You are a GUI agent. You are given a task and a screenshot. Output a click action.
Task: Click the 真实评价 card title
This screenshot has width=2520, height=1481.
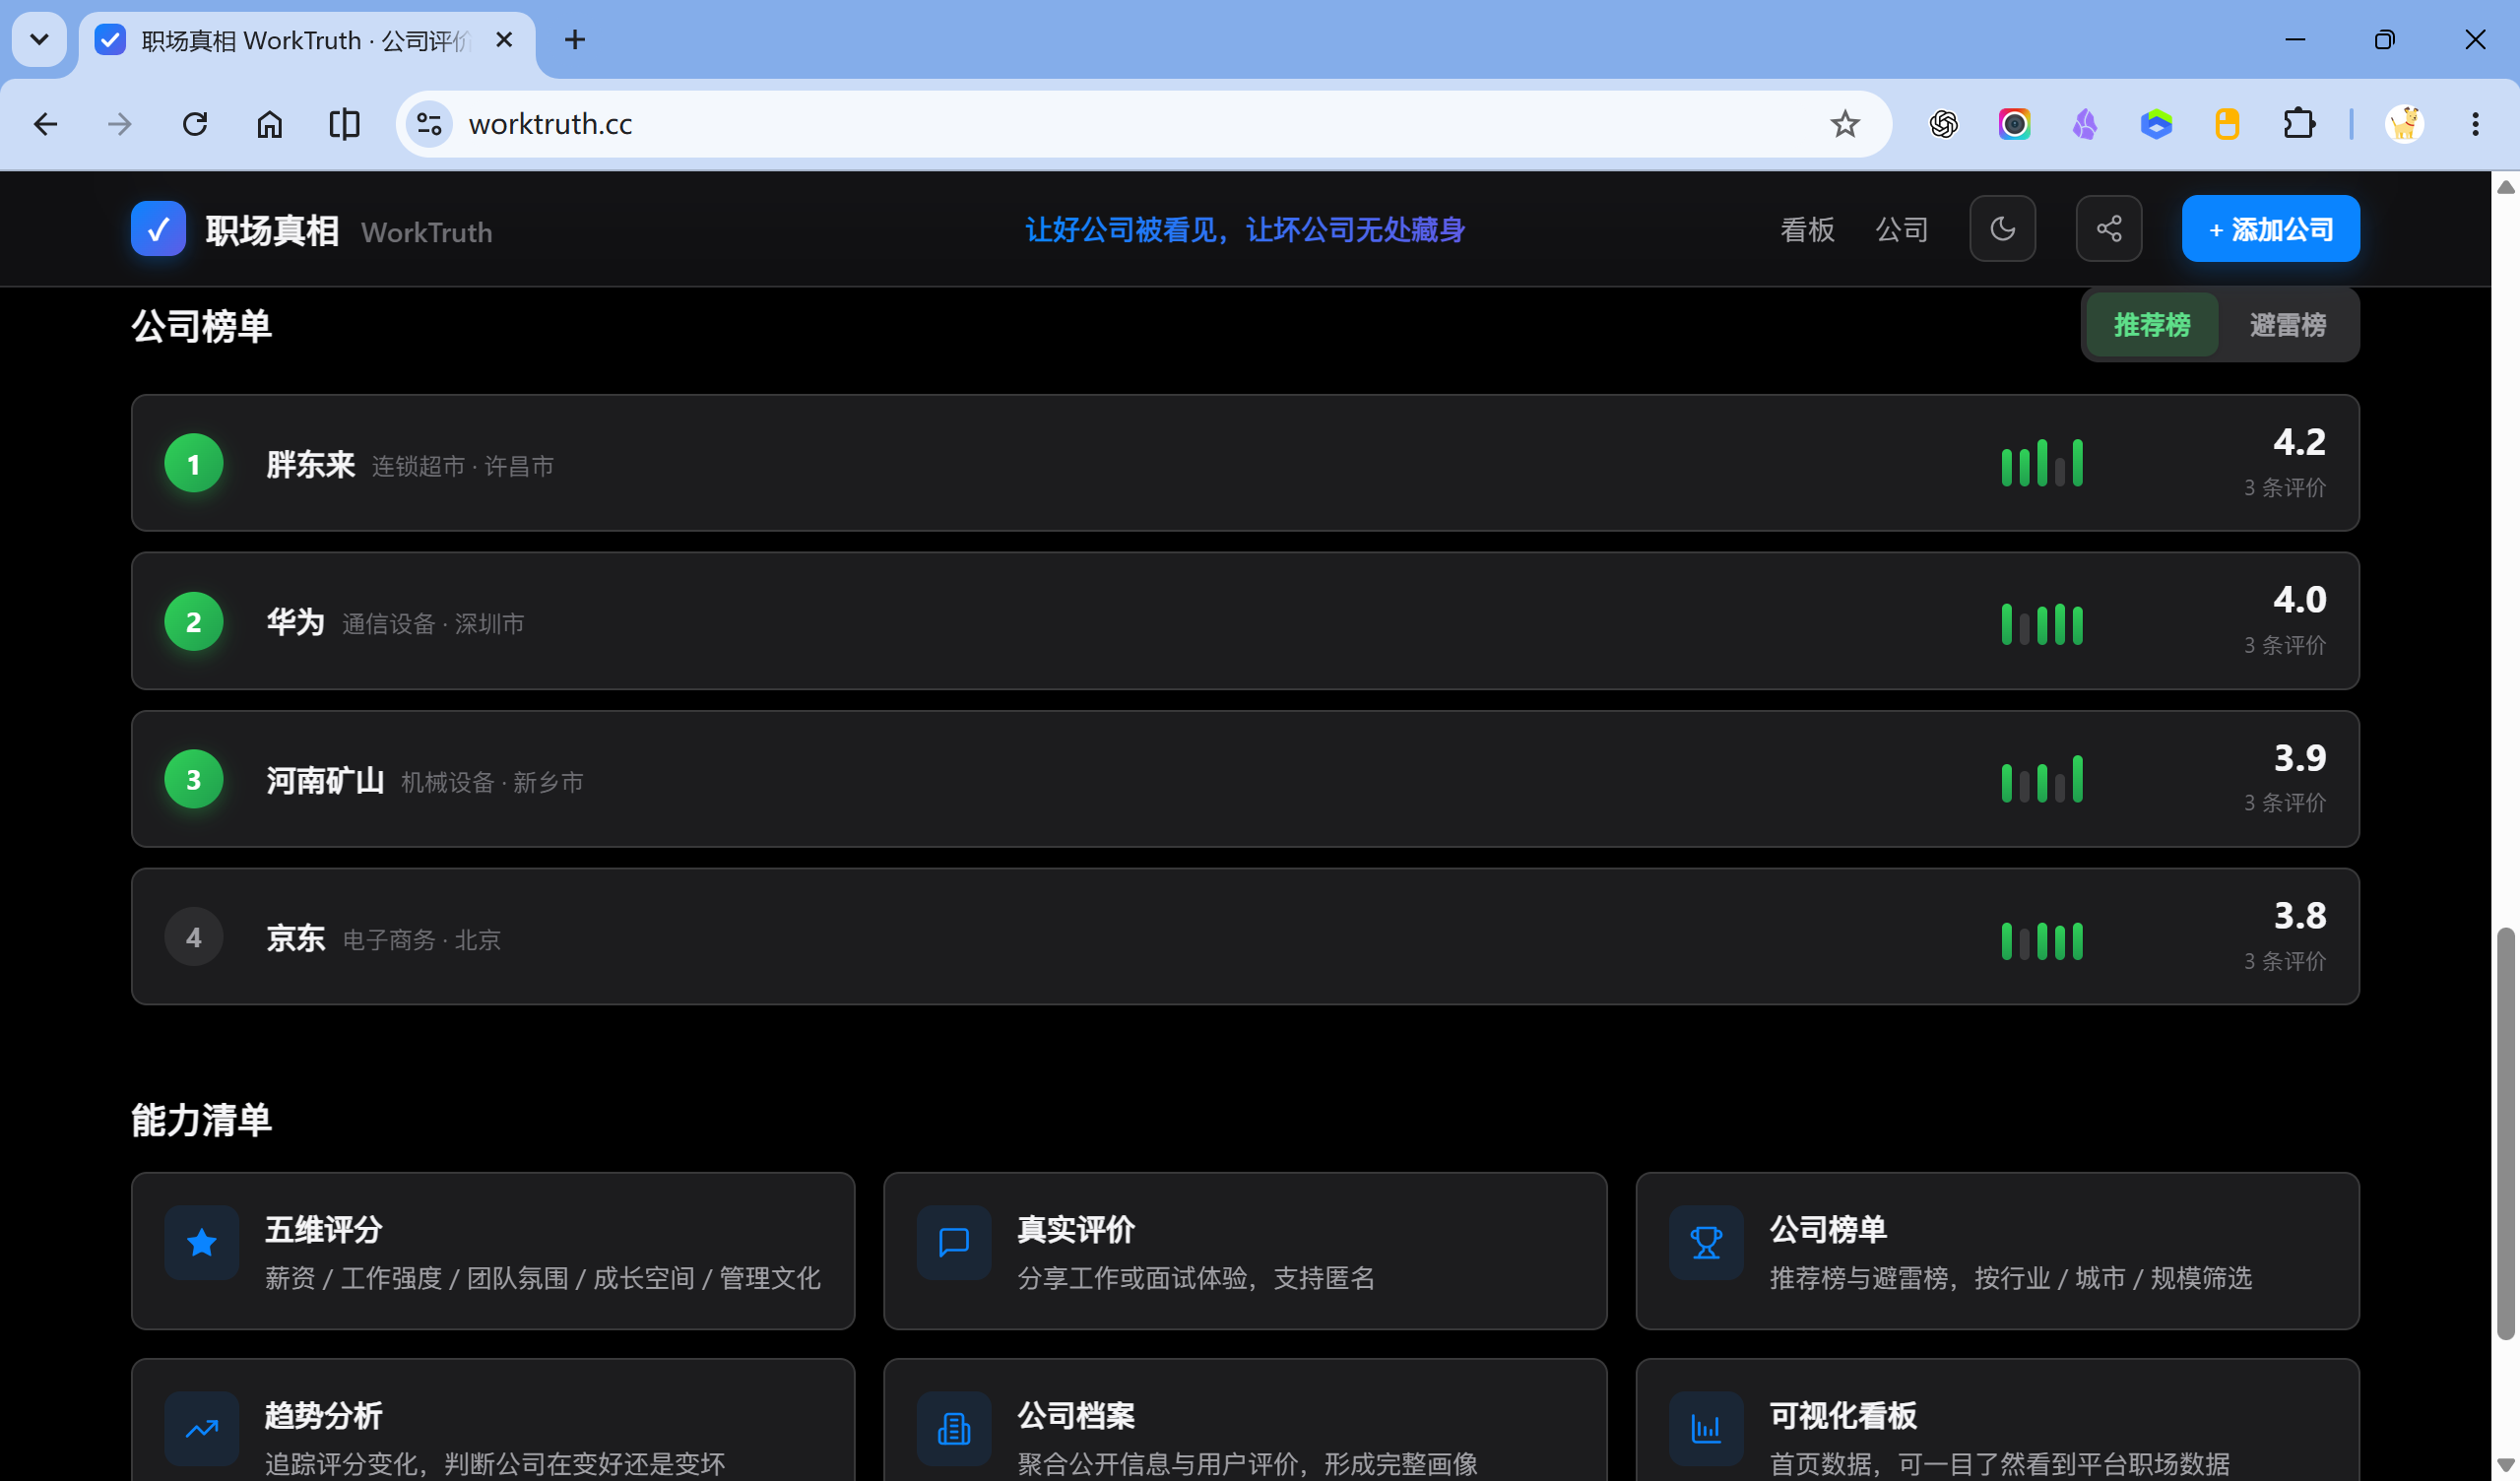click(1075, 1230)
